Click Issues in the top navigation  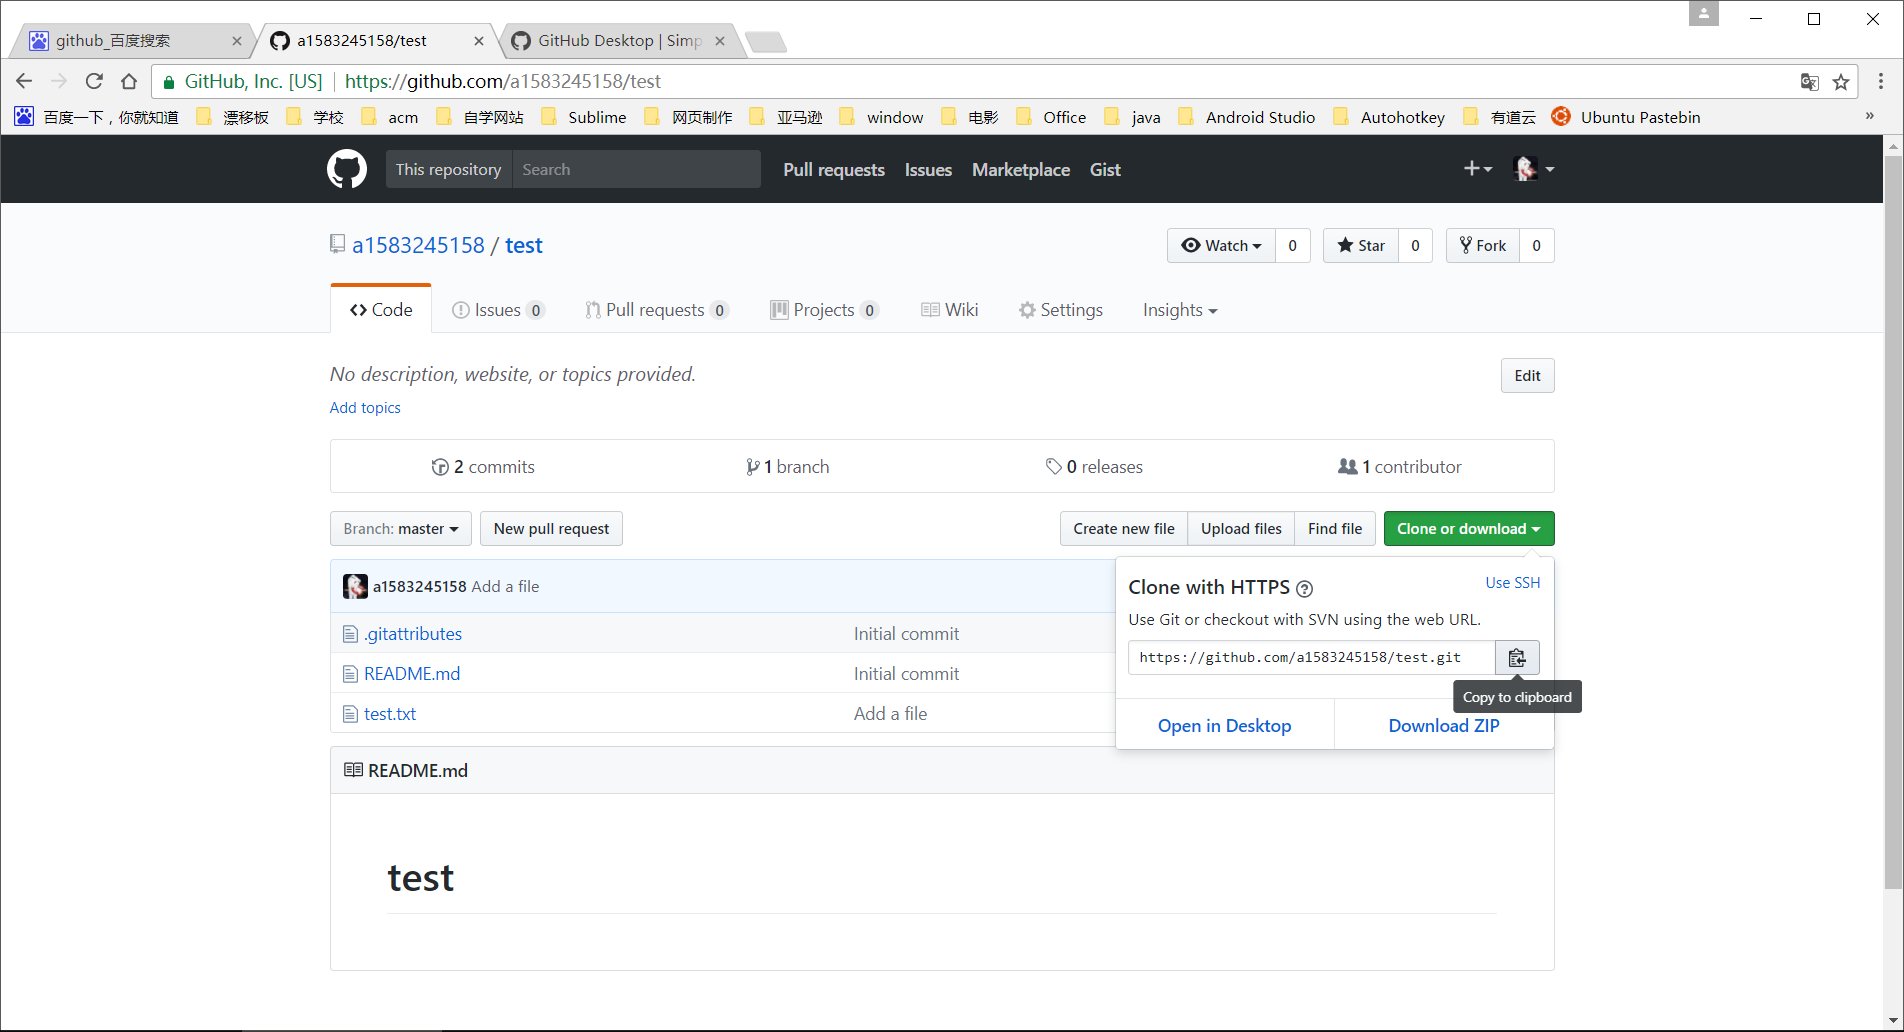pos(928,170)
